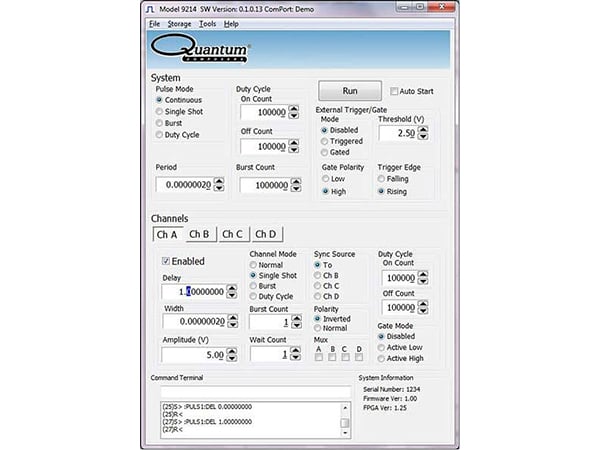Click the Delay input field

tap(194, 292)
